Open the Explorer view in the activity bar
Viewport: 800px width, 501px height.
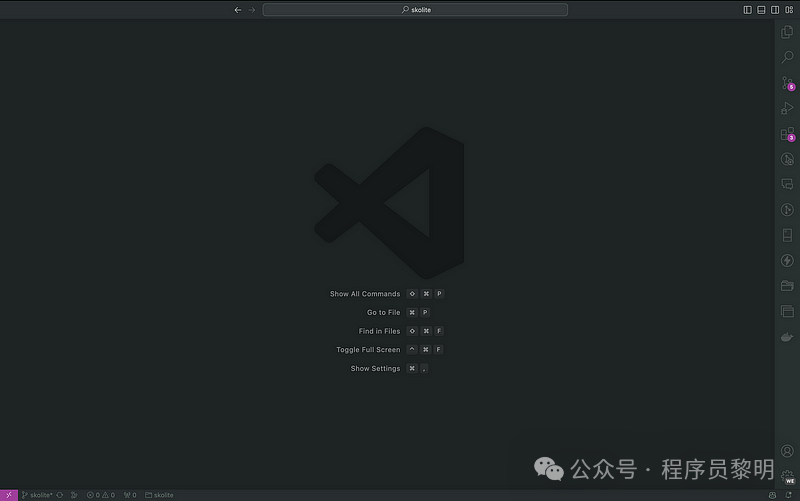787,32
